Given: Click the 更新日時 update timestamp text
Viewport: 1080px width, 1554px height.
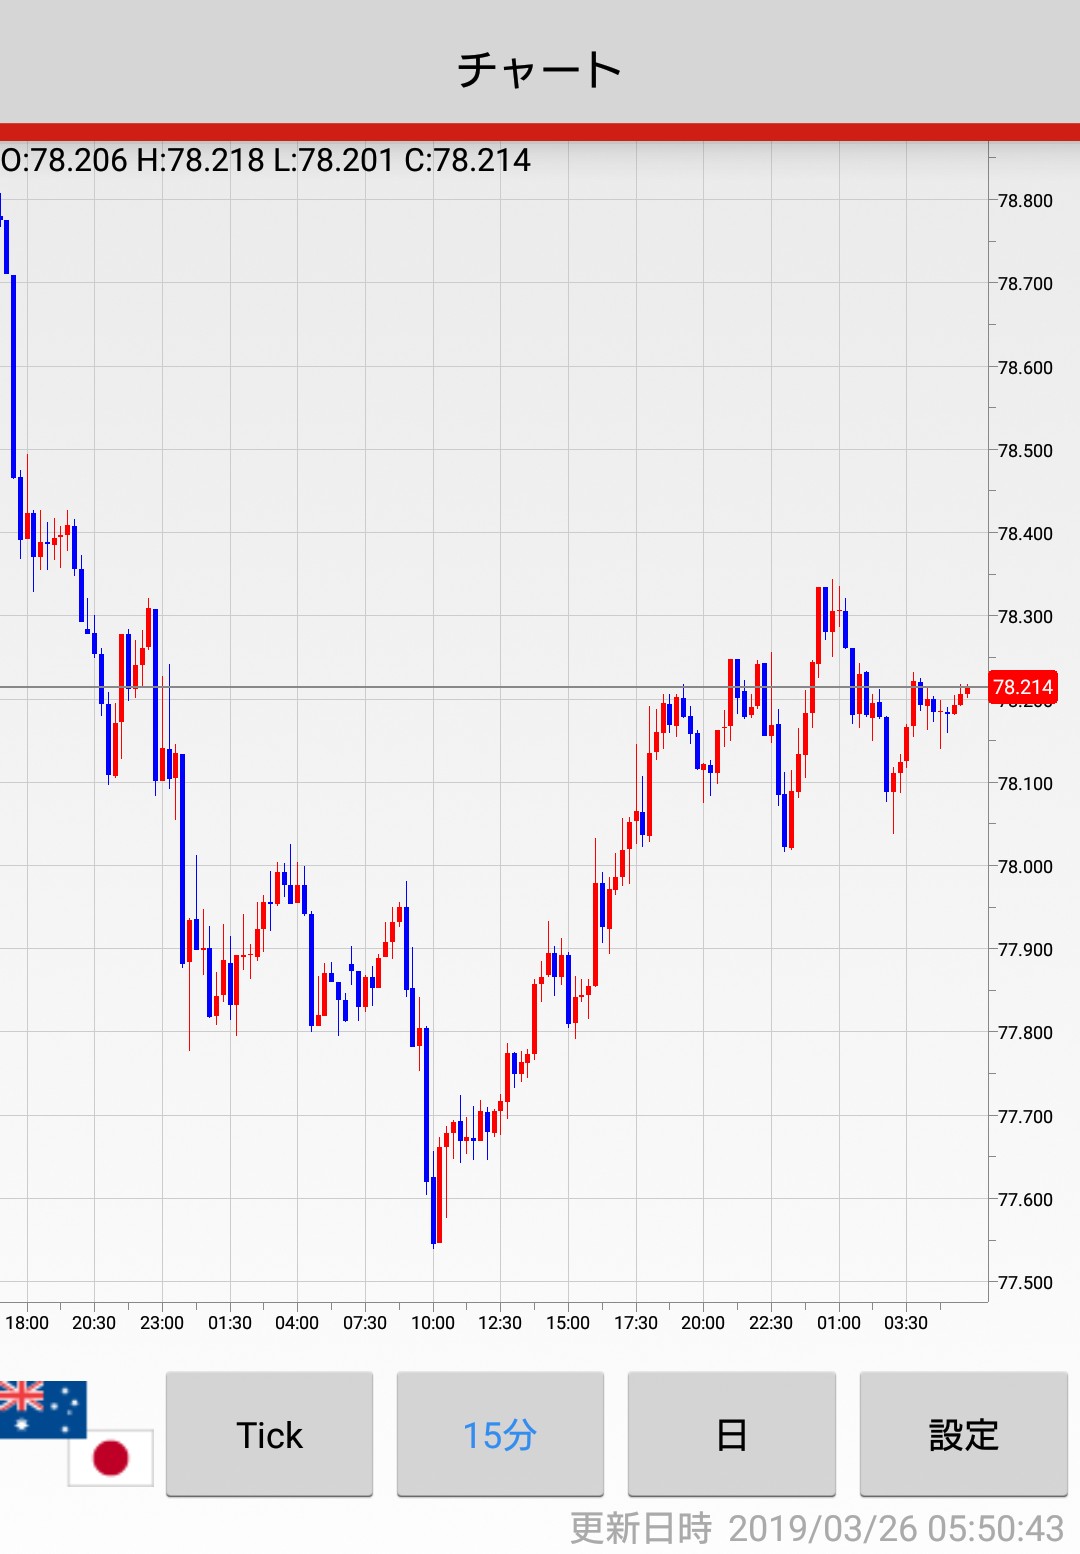Looking at the screenshot, I should tap(816, 1528).
